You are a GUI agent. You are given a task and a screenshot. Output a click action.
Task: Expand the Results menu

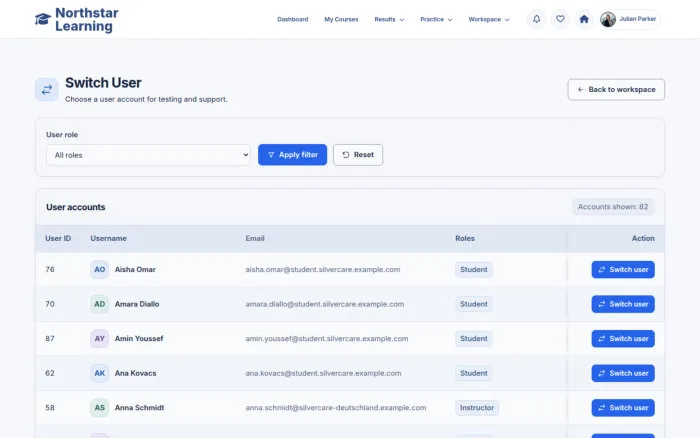point(389,20)
